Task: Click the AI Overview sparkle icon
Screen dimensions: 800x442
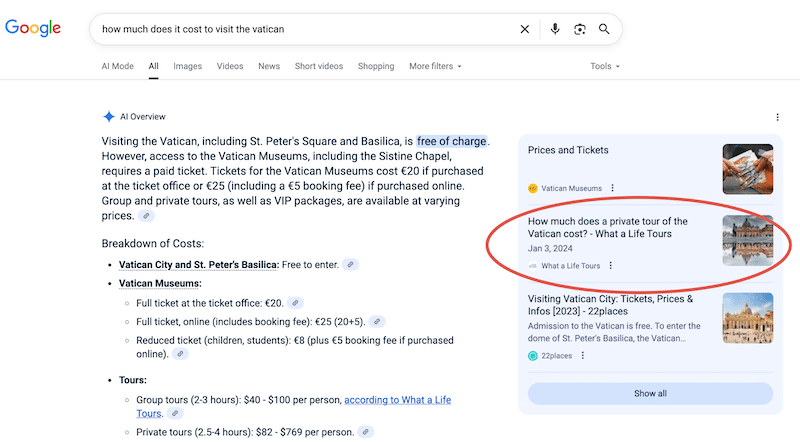Action: click(109, 116)
